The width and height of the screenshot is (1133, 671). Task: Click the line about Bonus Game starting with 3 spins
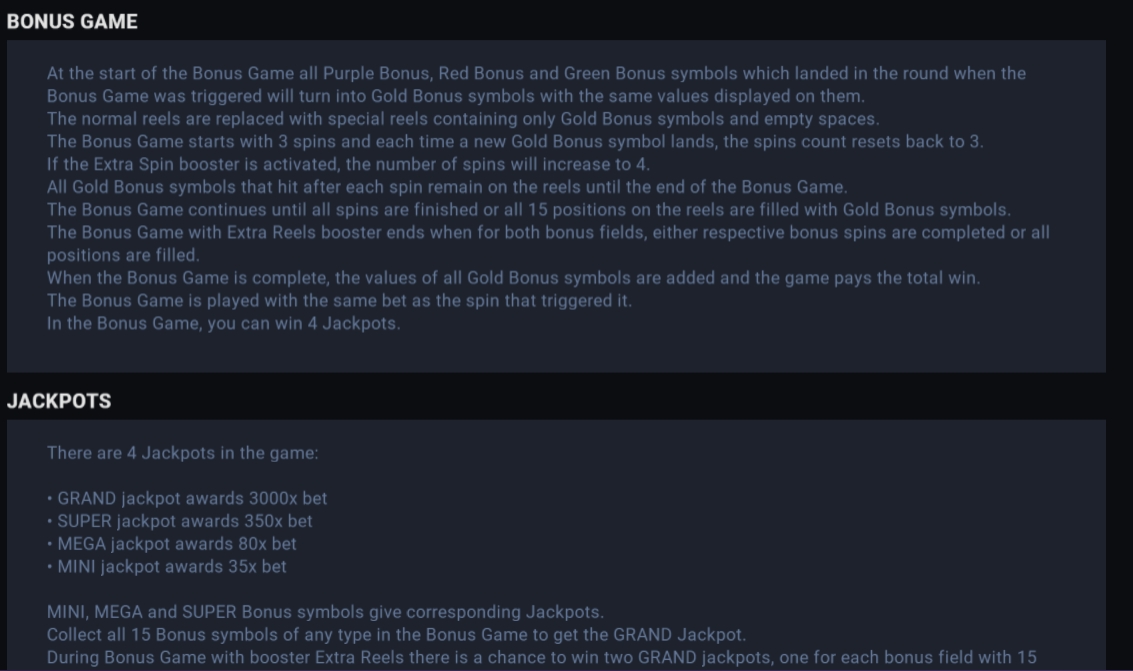pos(515,142)
